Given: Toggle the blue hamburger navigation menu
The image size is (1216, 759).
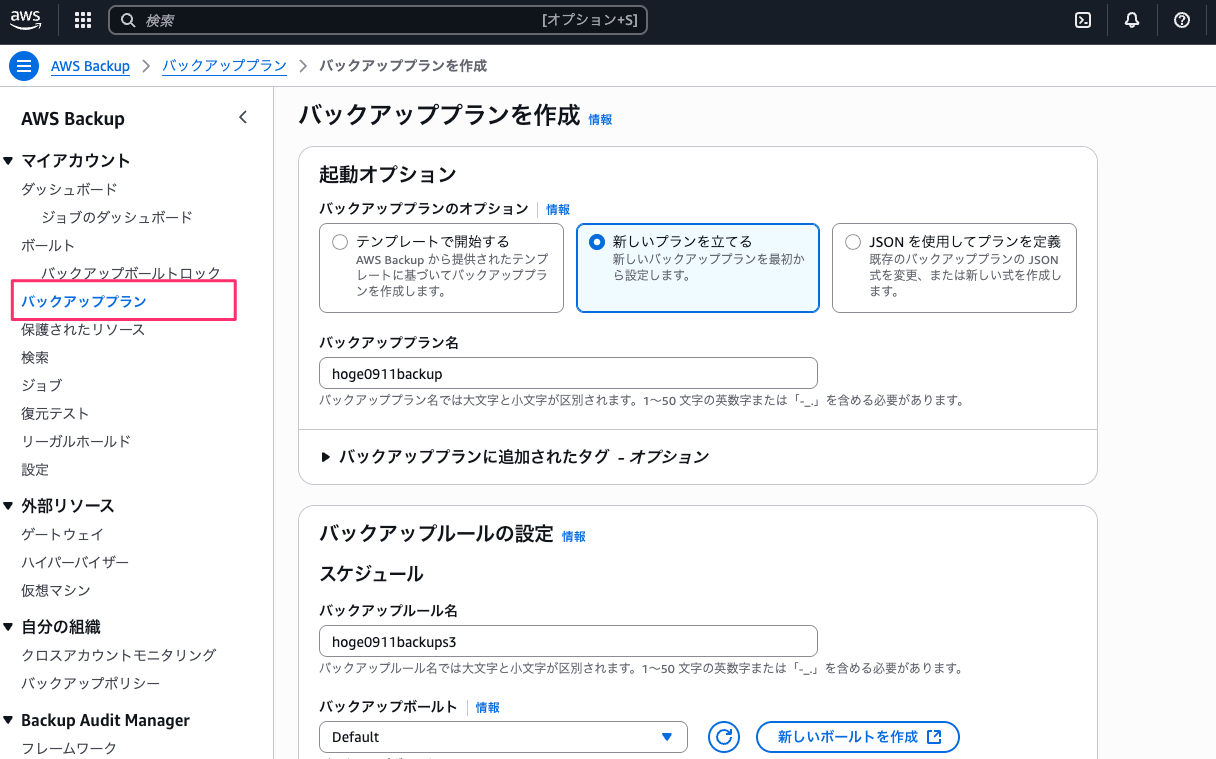Looking at the screenshot, I should tap(24, 66).
